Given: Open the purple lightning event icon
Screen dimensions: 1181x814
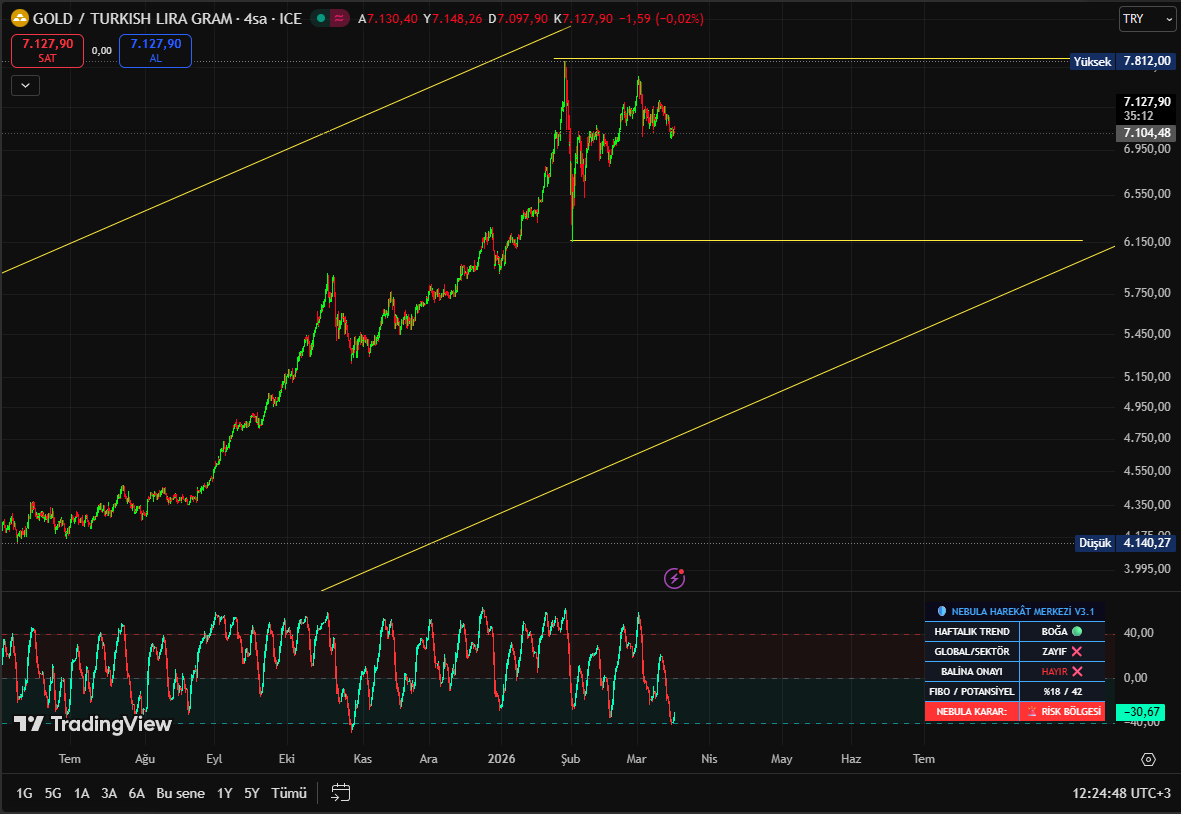Looking at the screenshot, I should [674, 578].
